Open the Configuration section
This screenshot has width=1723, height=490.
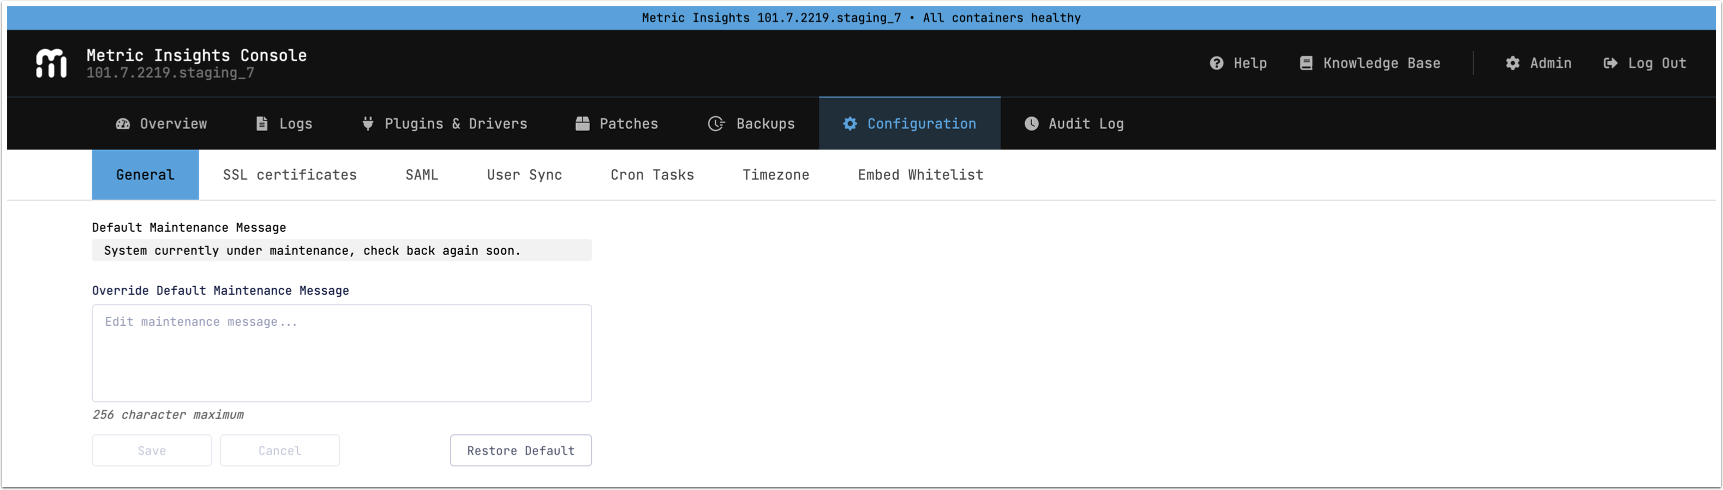point(910,124)
